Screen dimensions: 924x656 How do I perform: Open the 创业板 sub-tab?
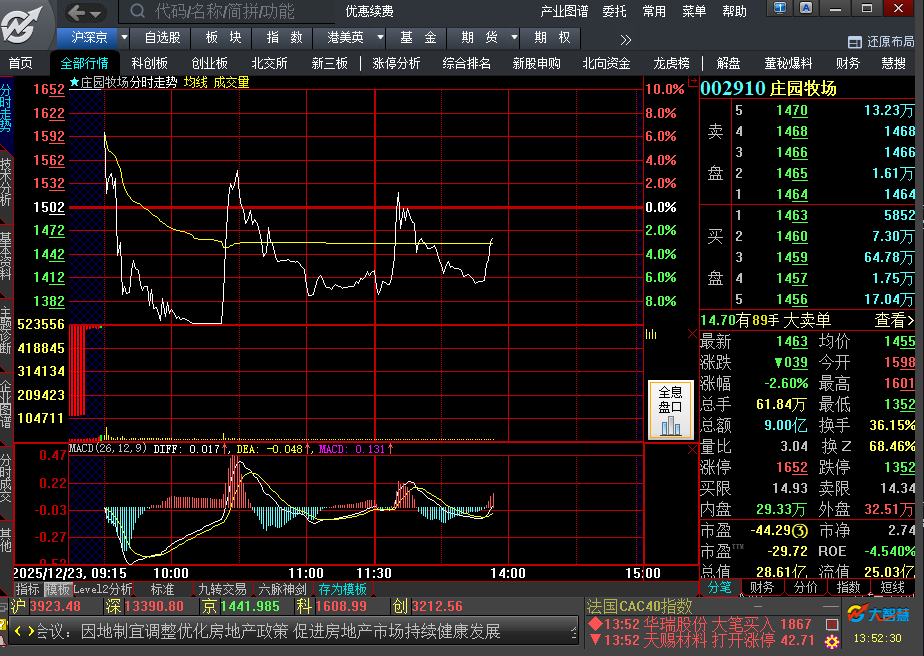[x=210, y=63]
